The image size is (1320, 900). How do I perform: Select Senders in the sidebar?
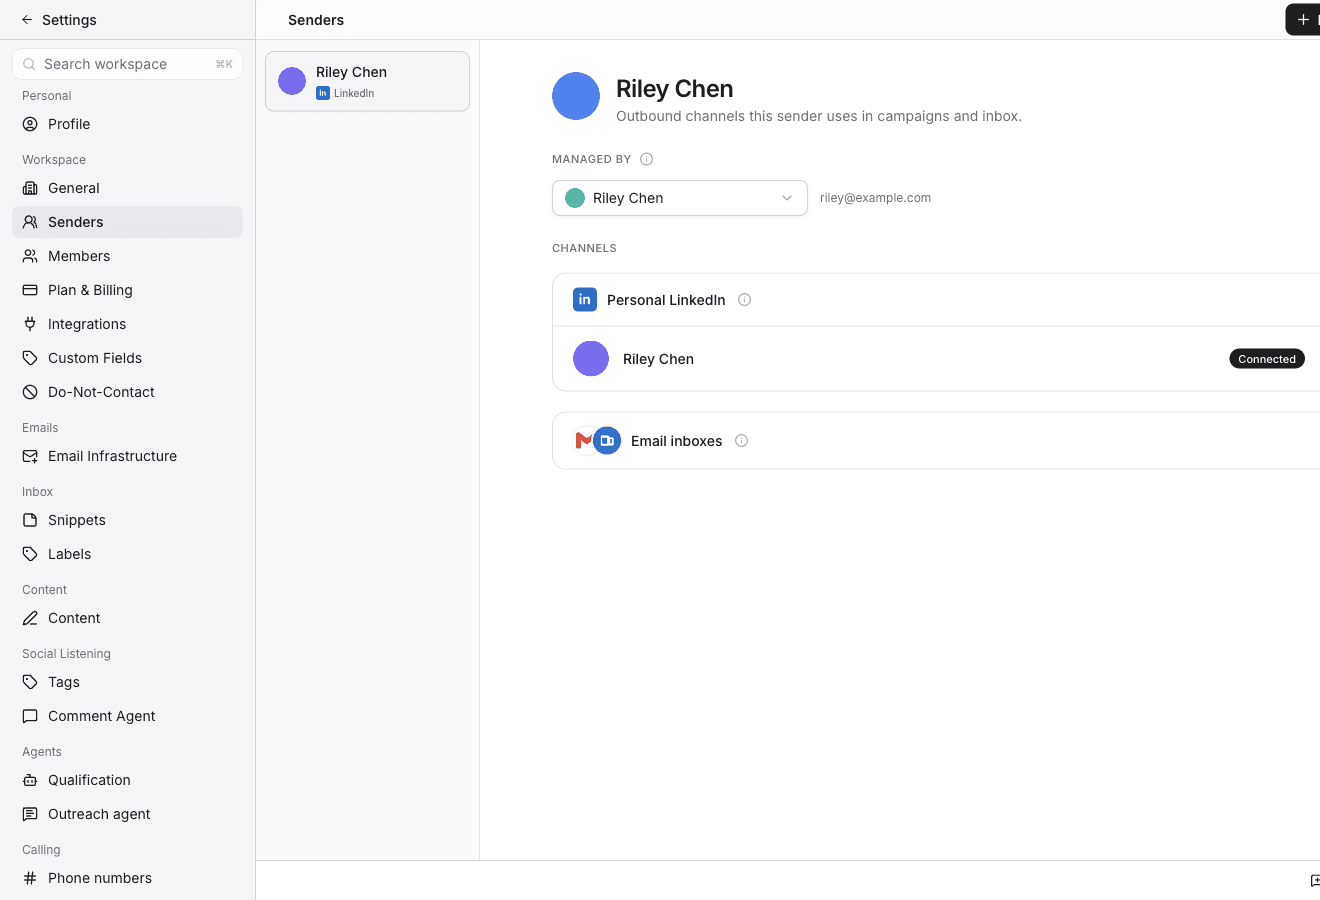click(127, 222)
